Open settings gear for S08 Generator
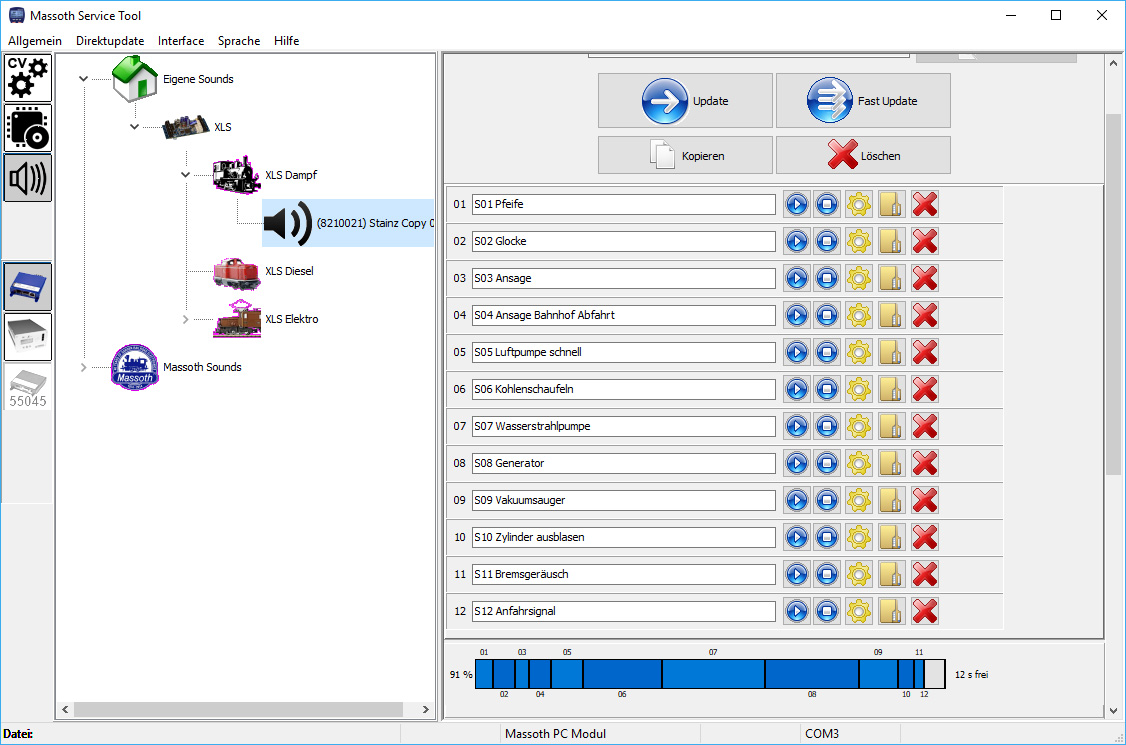This screenshot has width=1126, height=745. [858, 463]
